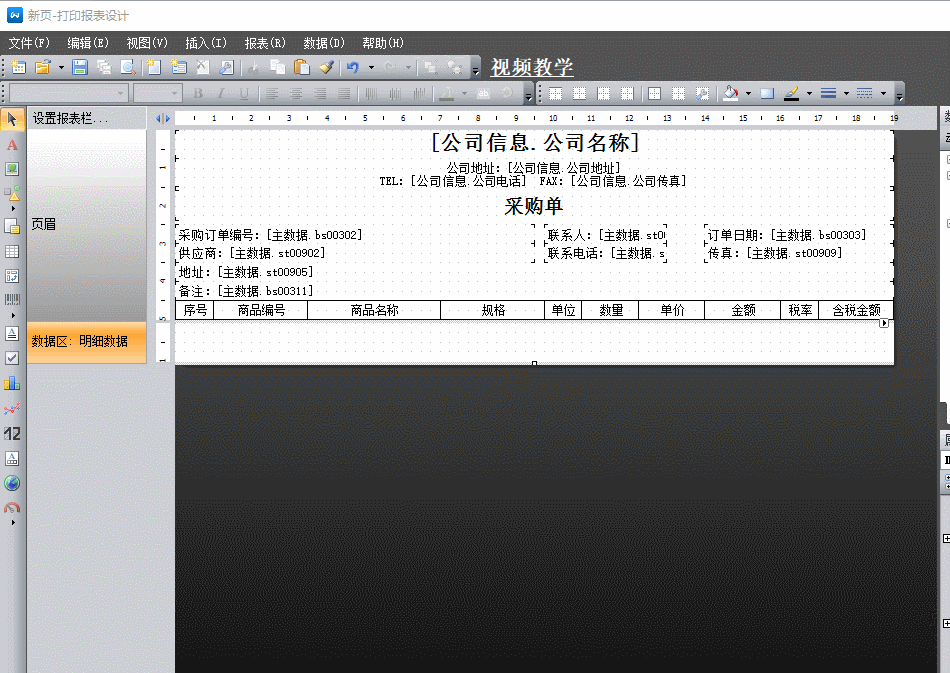Select the text label 'A' tool
The image size is (950, 673).
pos(12,145)
